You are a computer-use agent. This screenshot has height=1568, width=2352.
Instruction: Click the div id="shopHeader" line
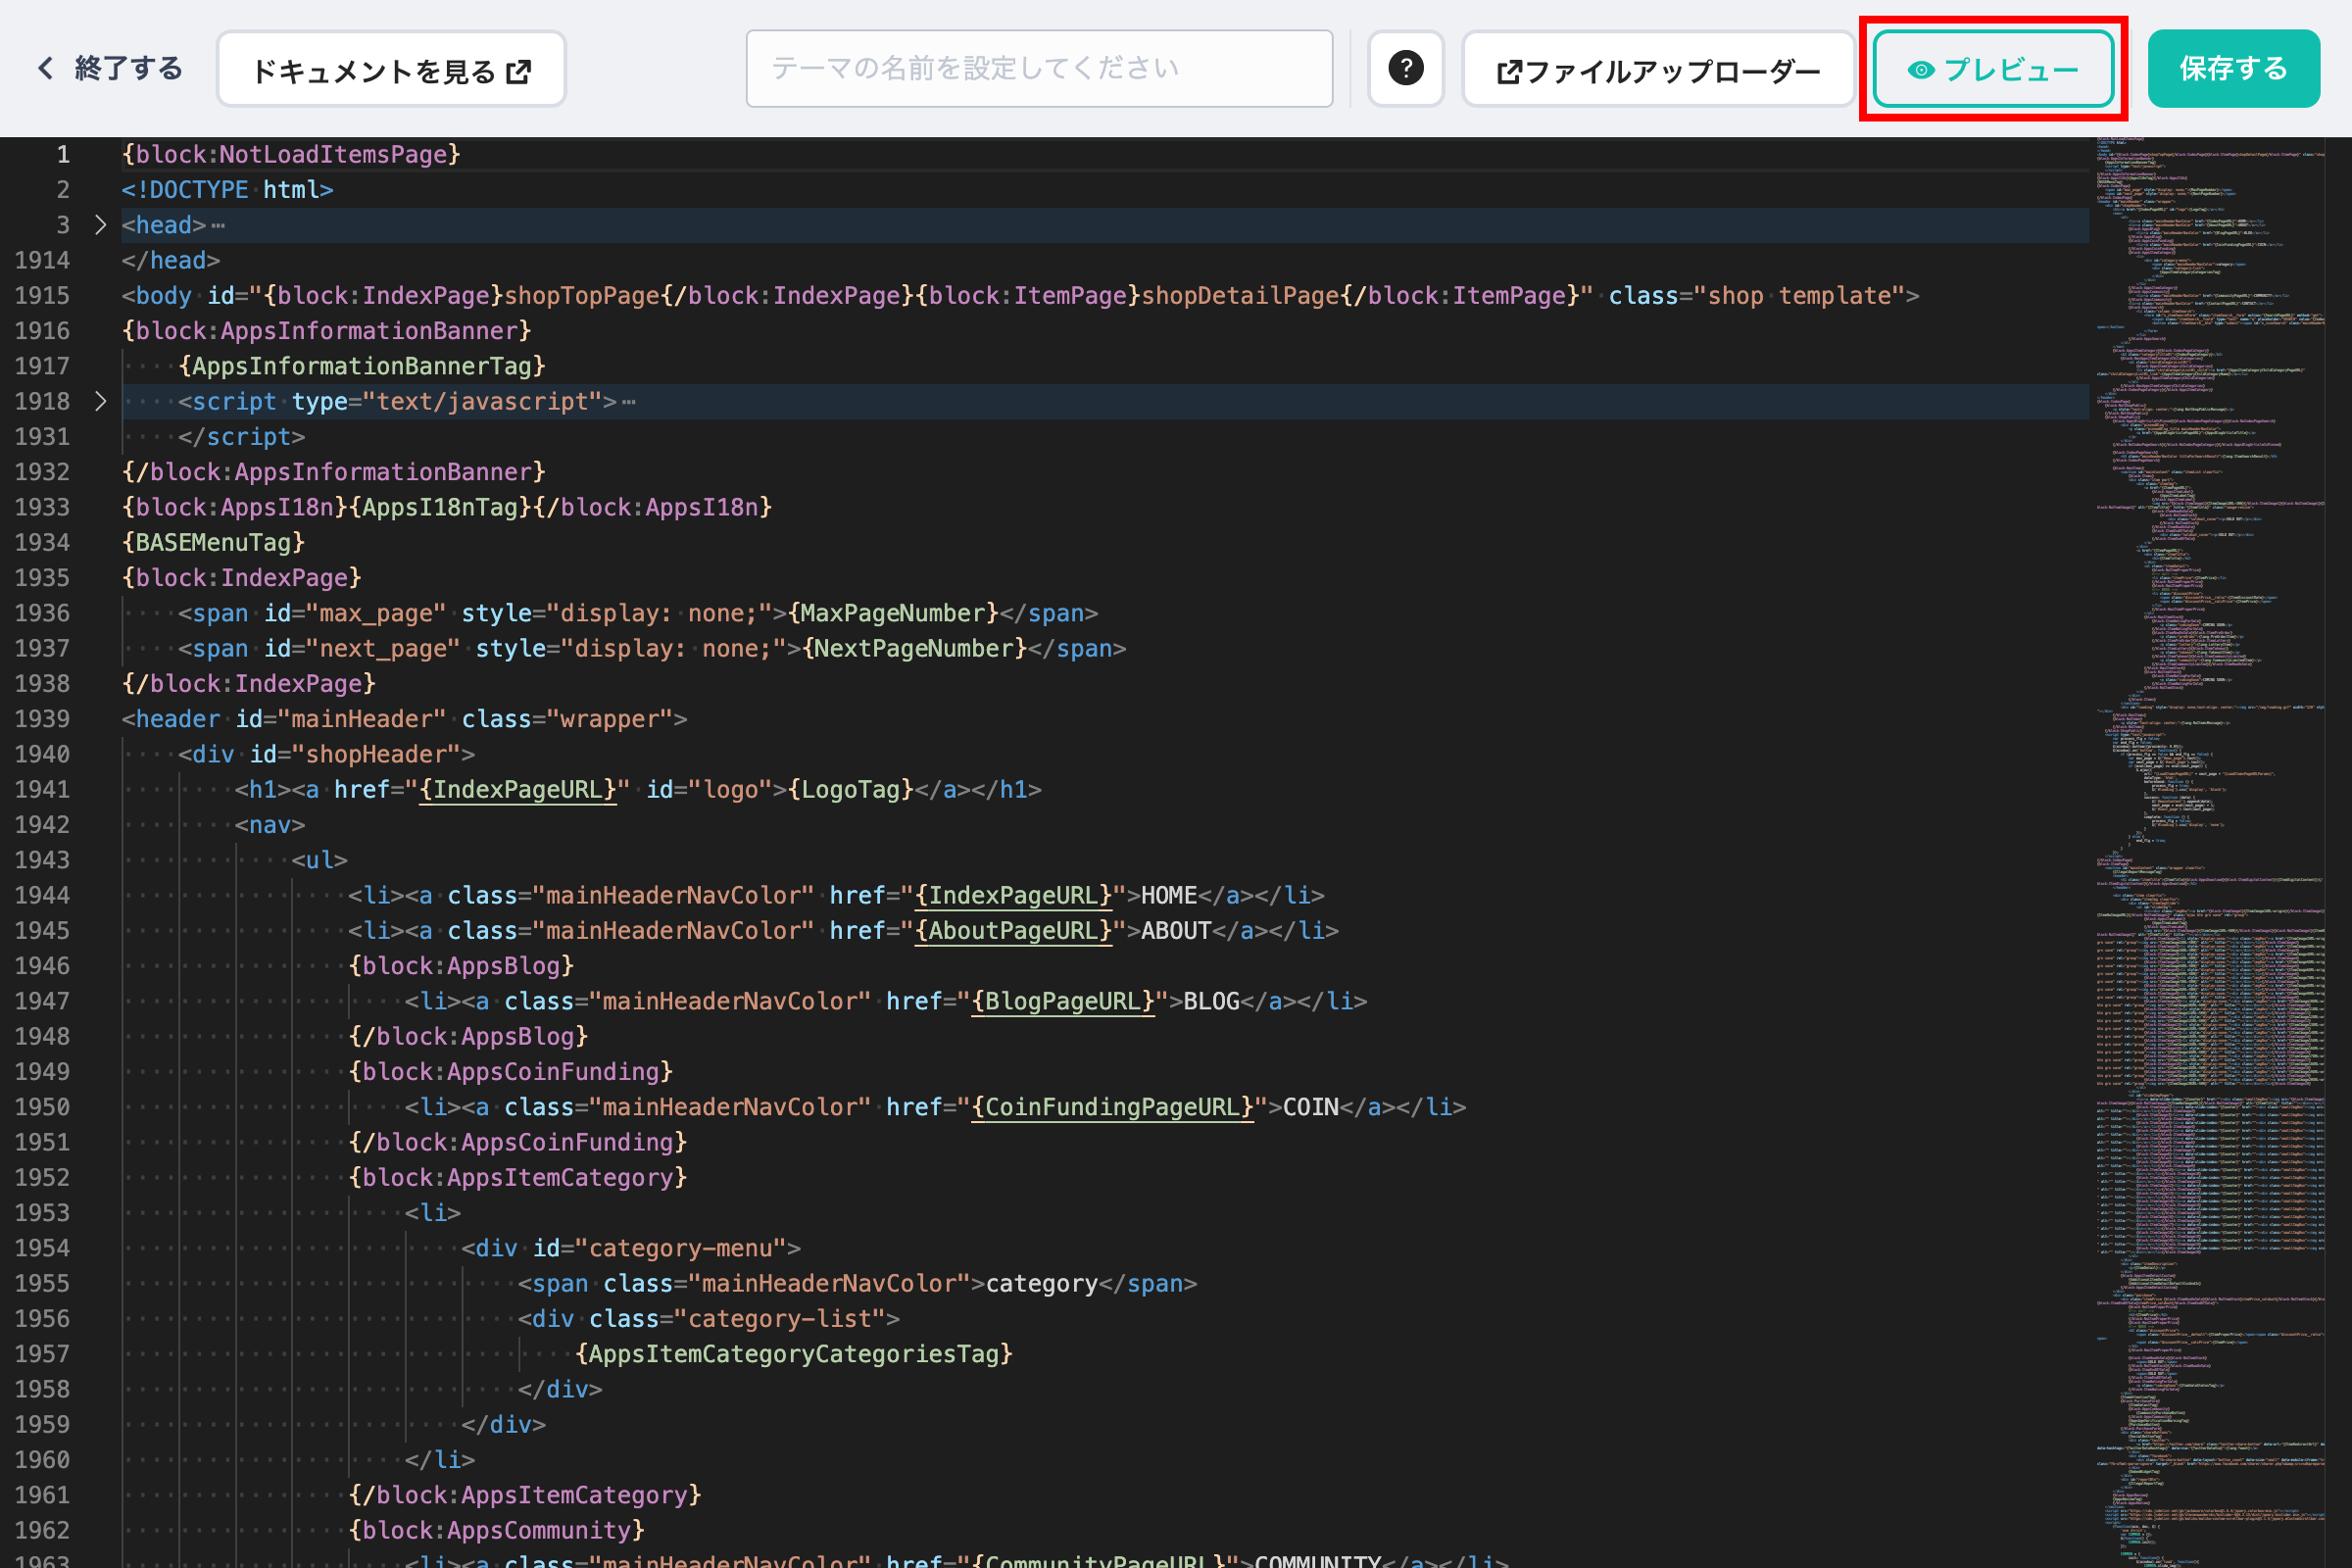tap(326, 755)
